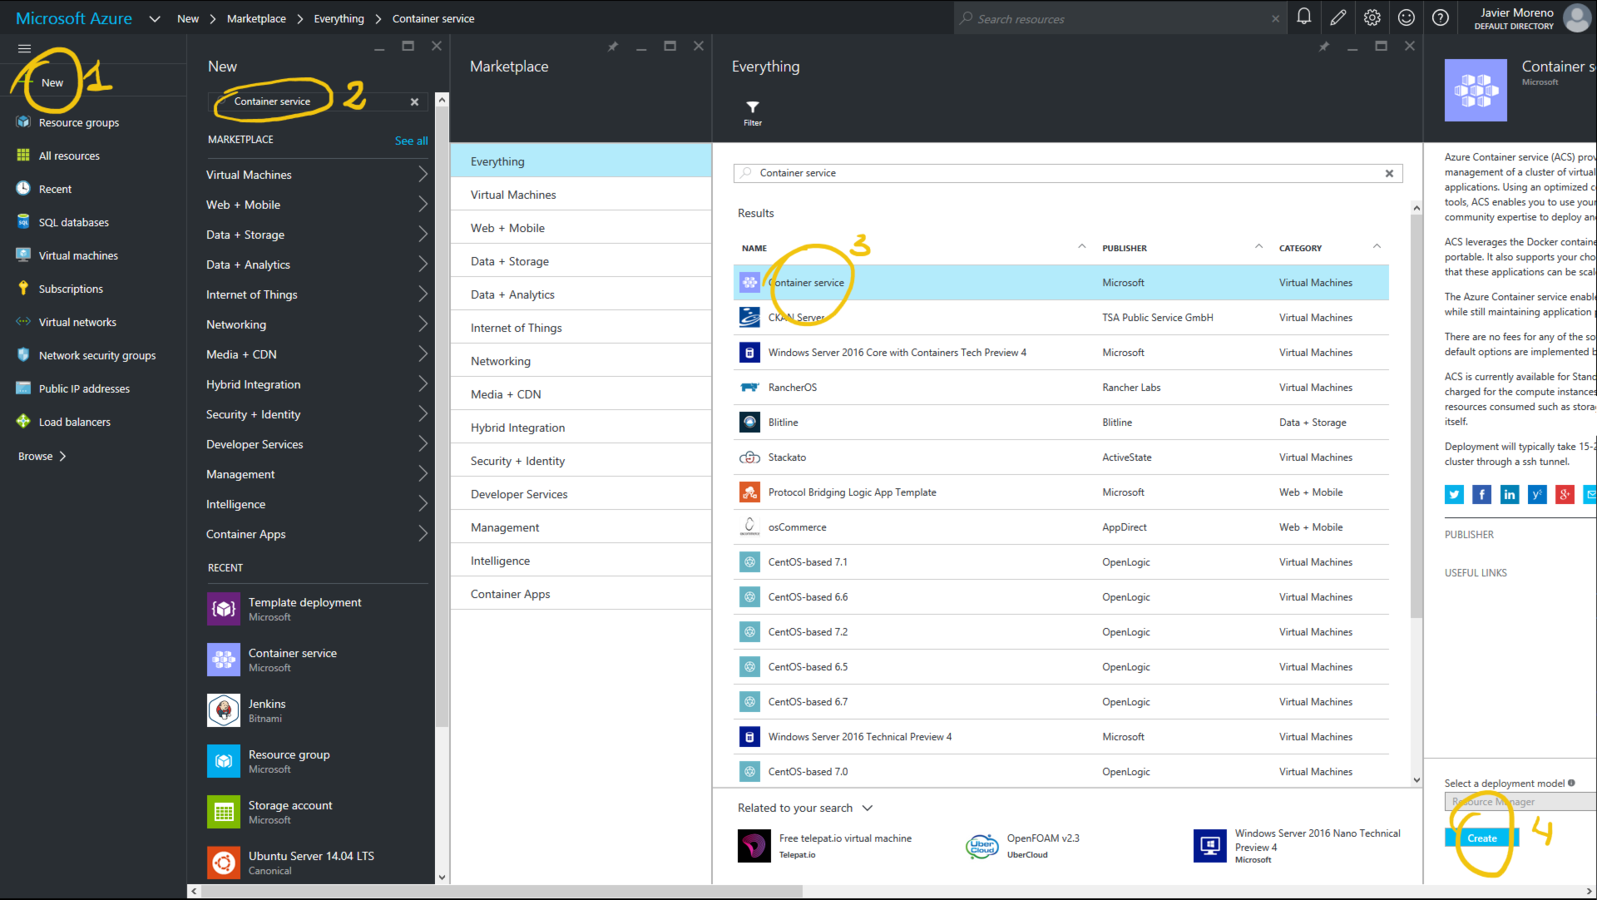Viewport: 1597px width, 900px height.
Task: Go to Marketplace in the breadcrumb
Action: (256, 18)
